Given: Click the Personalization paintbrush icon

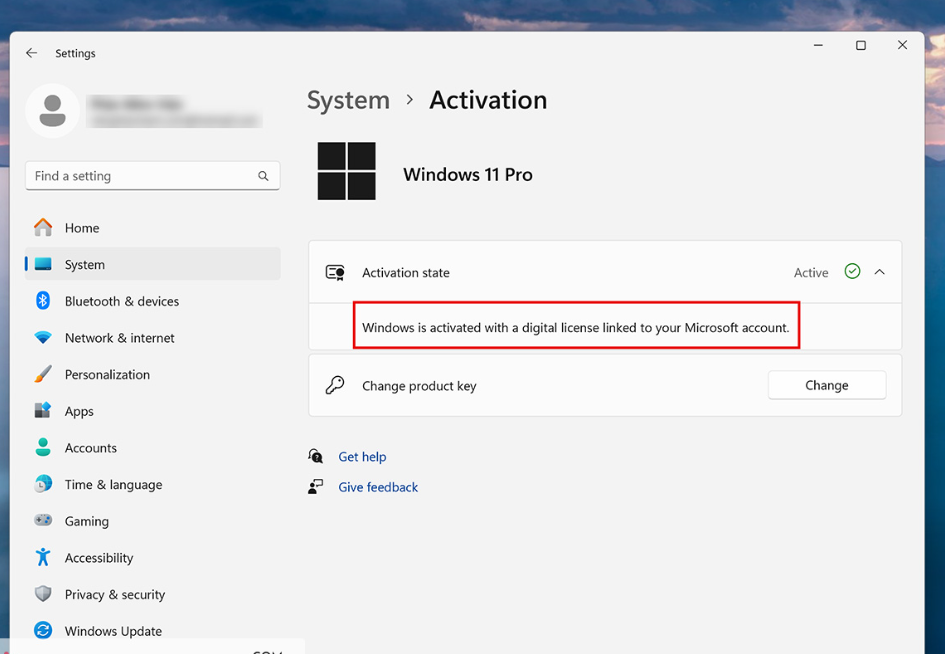Looking at the screenshot, I should (x=43, y=374).
